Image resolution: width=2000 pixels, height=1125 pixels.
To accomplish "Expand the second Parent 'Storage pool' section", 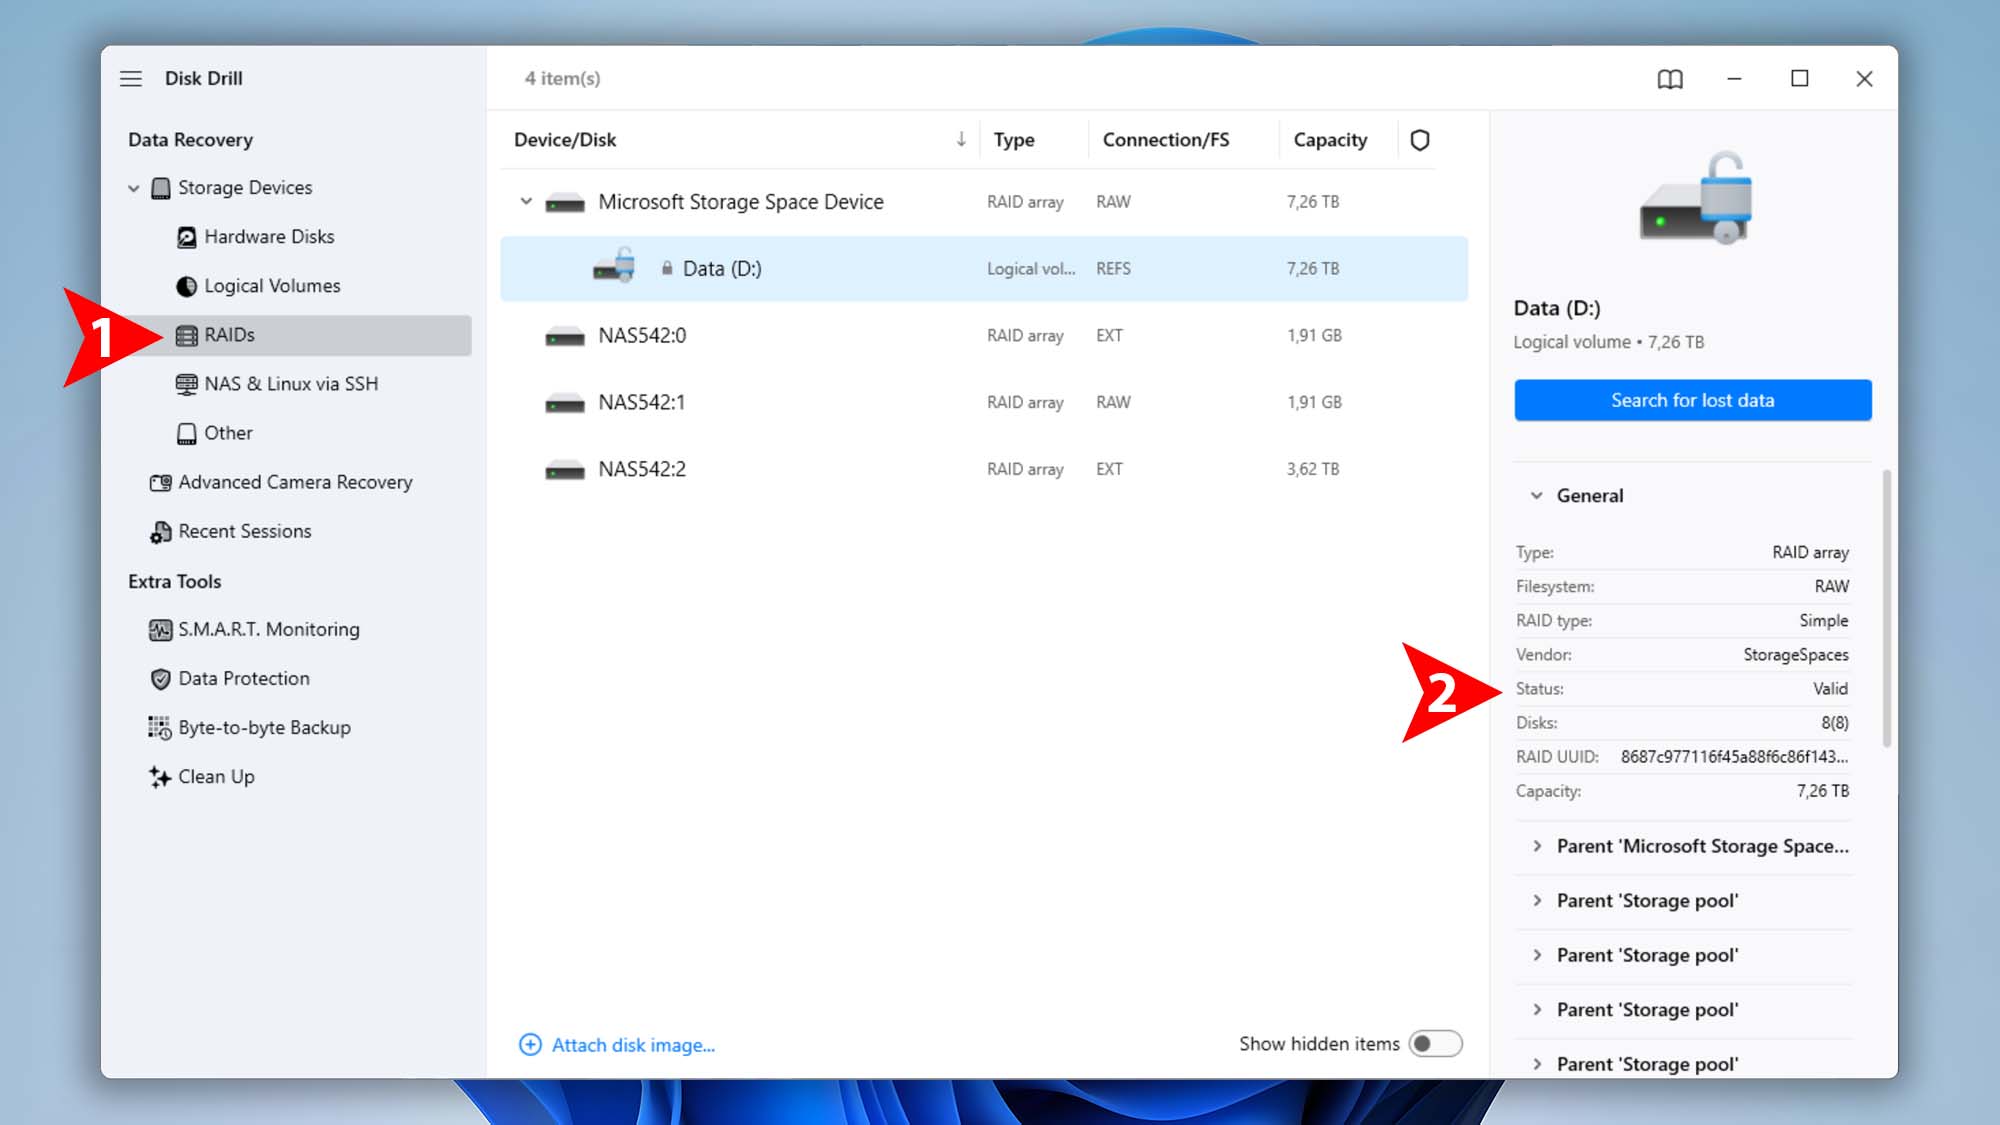I will tap(1537, 955).
